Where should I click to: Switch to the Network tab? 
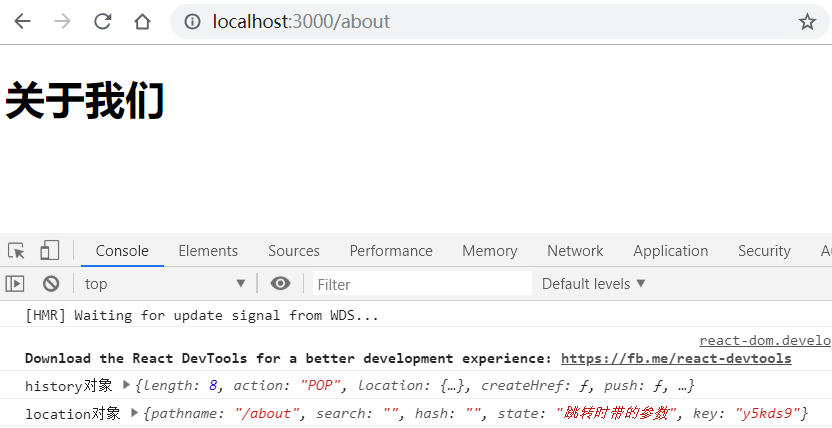[x=575, y=251]
